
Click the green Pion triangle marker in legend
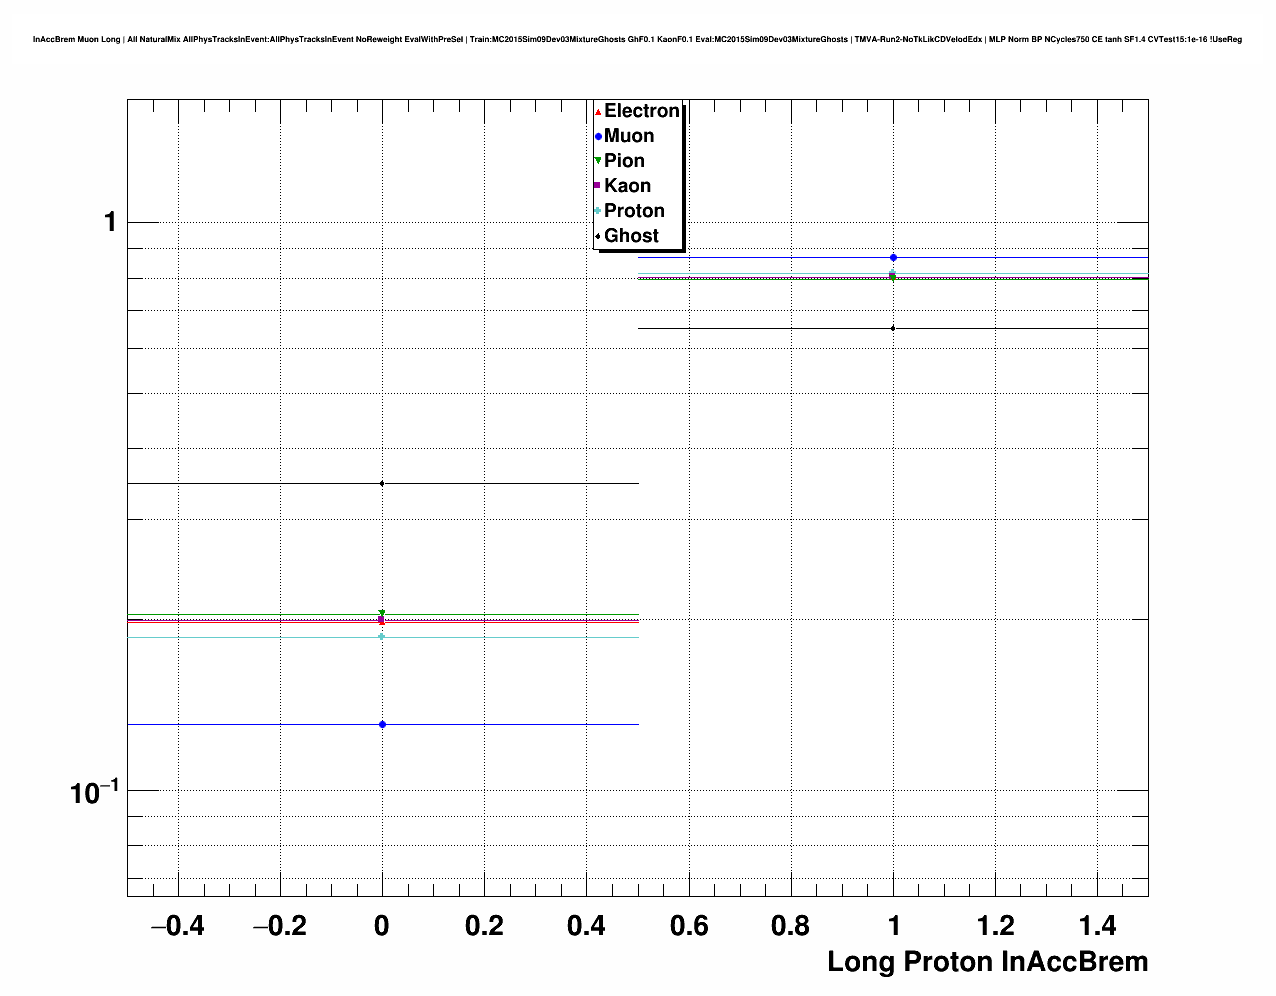pos(598,161)
